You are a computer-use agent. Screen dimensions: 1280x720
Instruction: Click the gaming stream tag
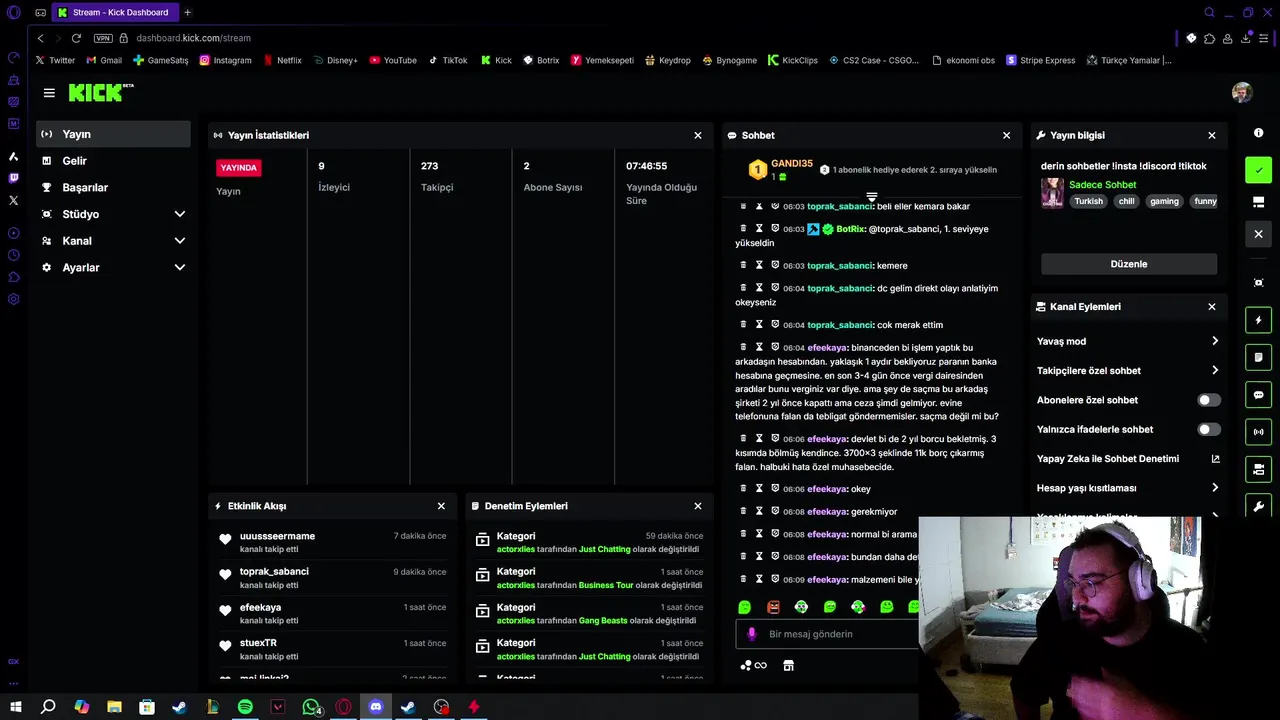click(x=1164, y=201)
